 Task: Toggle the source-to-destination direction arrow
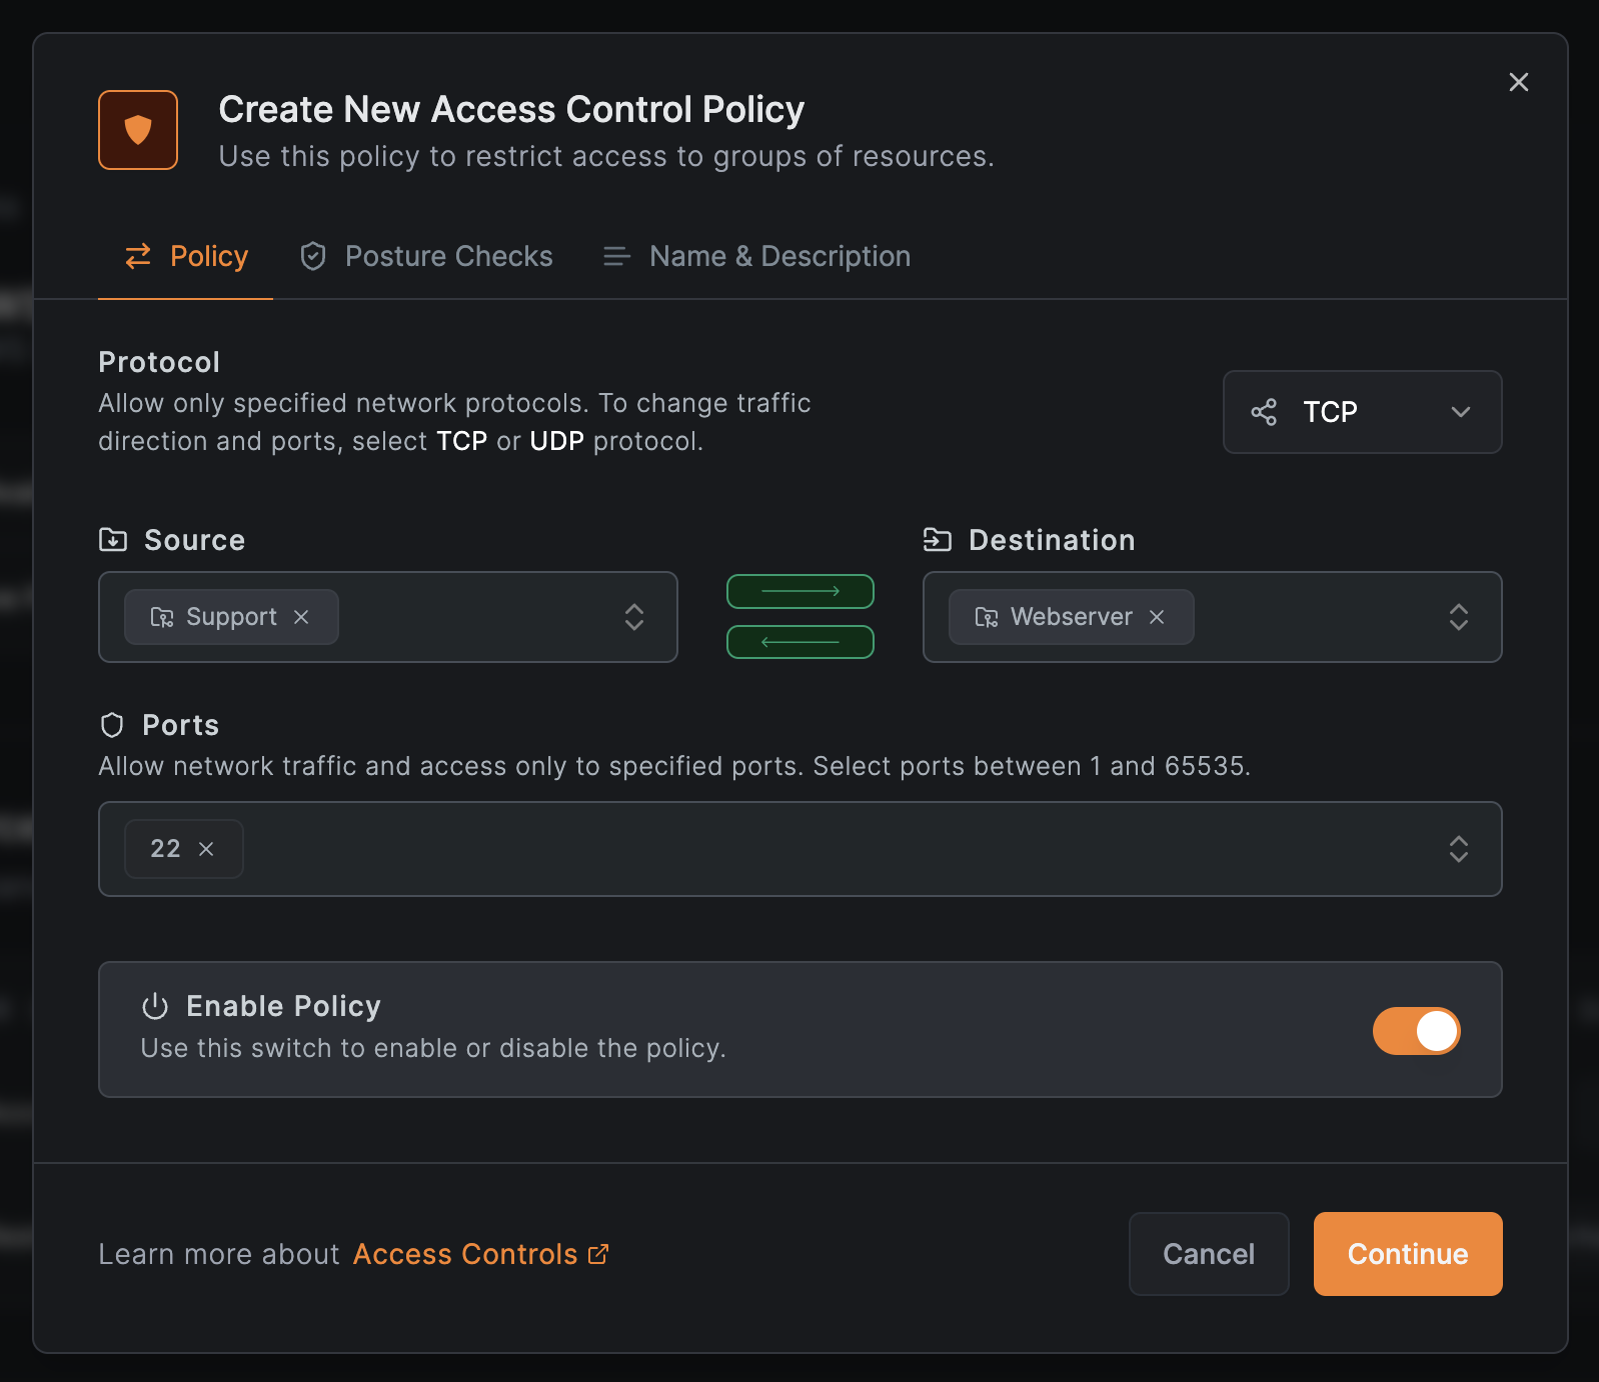800,591
